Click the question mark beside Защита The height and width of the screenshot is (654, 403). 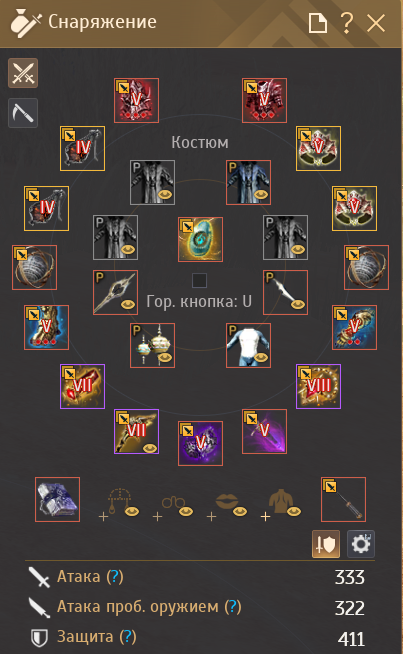click(128, 637)
